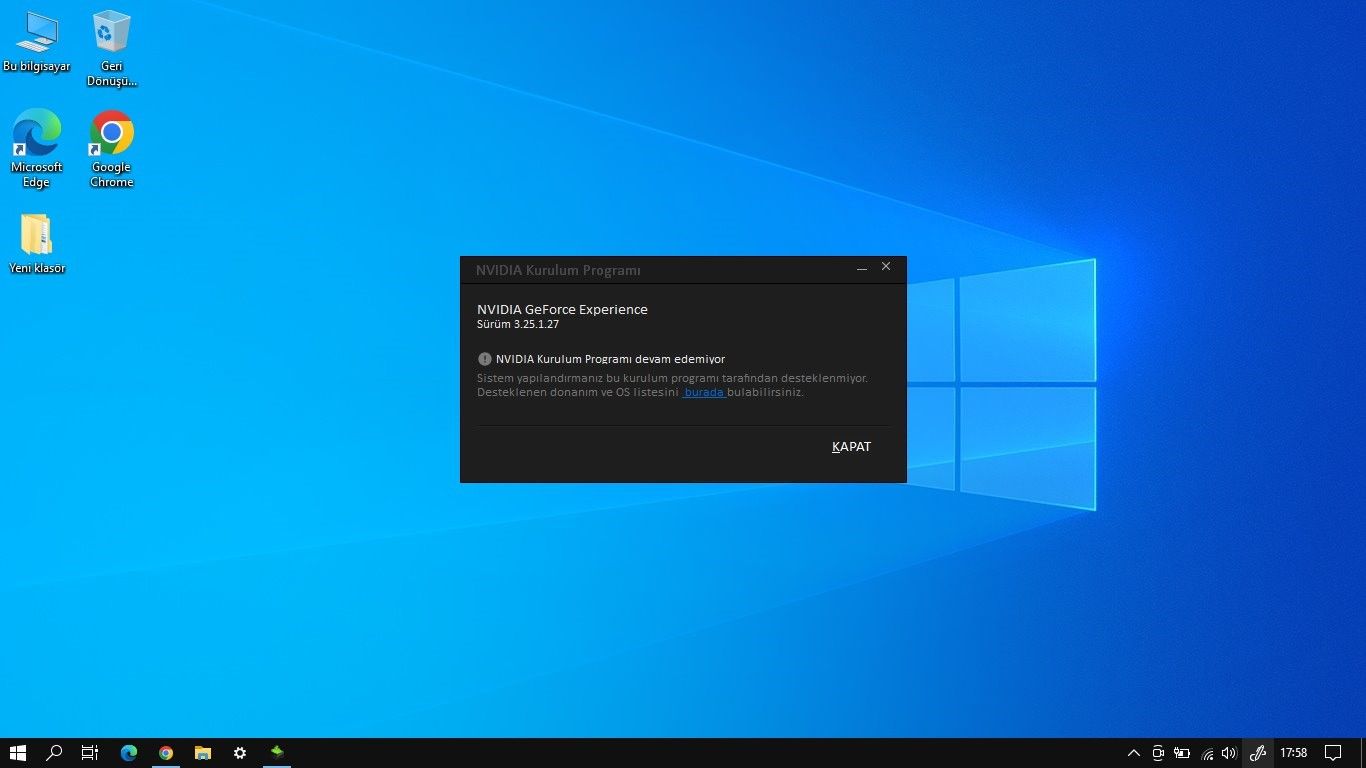Open the Windows Start menu
The width and height of the screenshot is (1366, 768).
coord(17,753)
